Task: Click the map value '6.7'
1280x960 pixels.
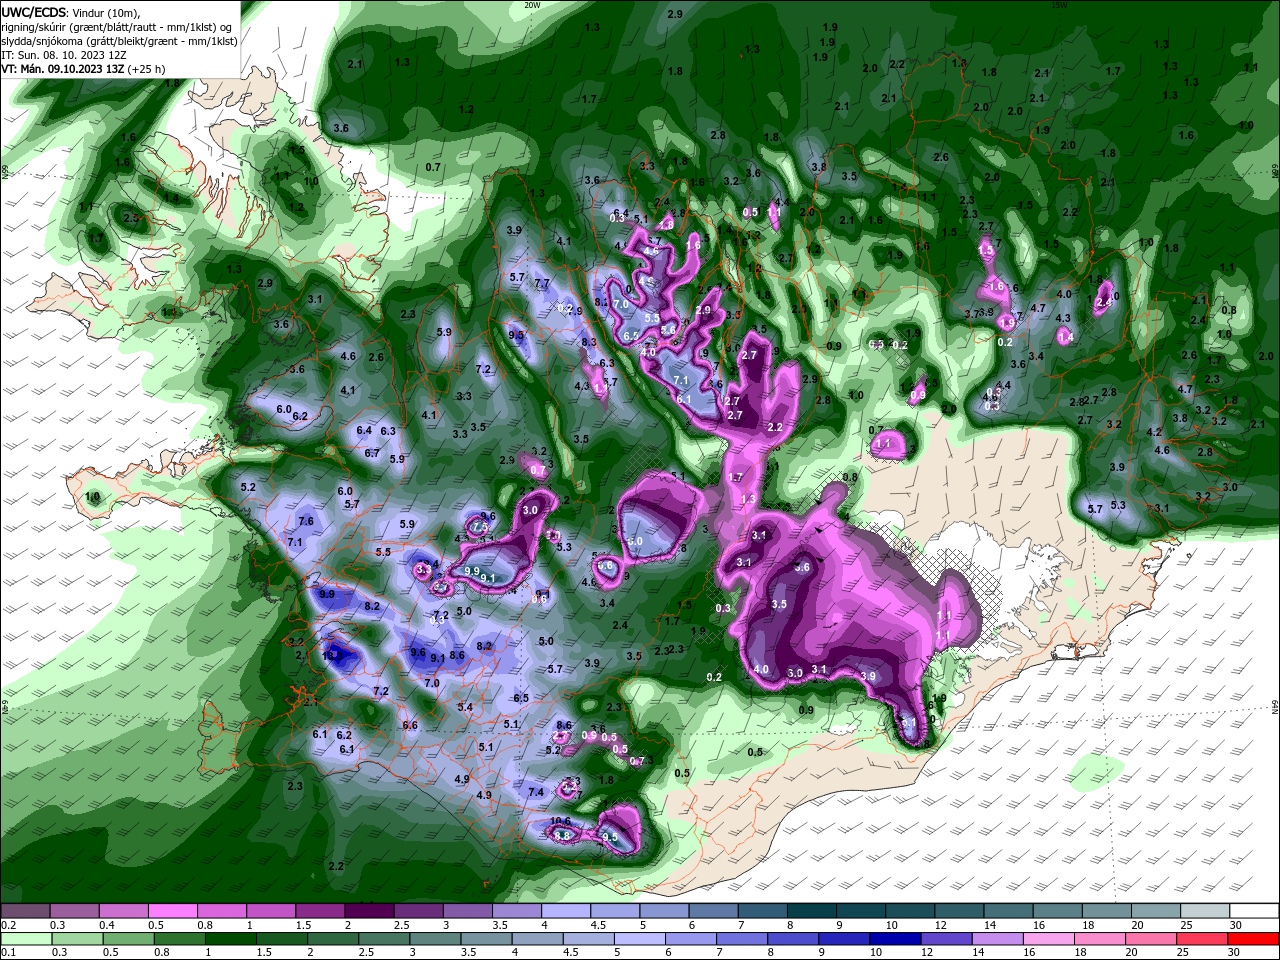Action: 372,453
